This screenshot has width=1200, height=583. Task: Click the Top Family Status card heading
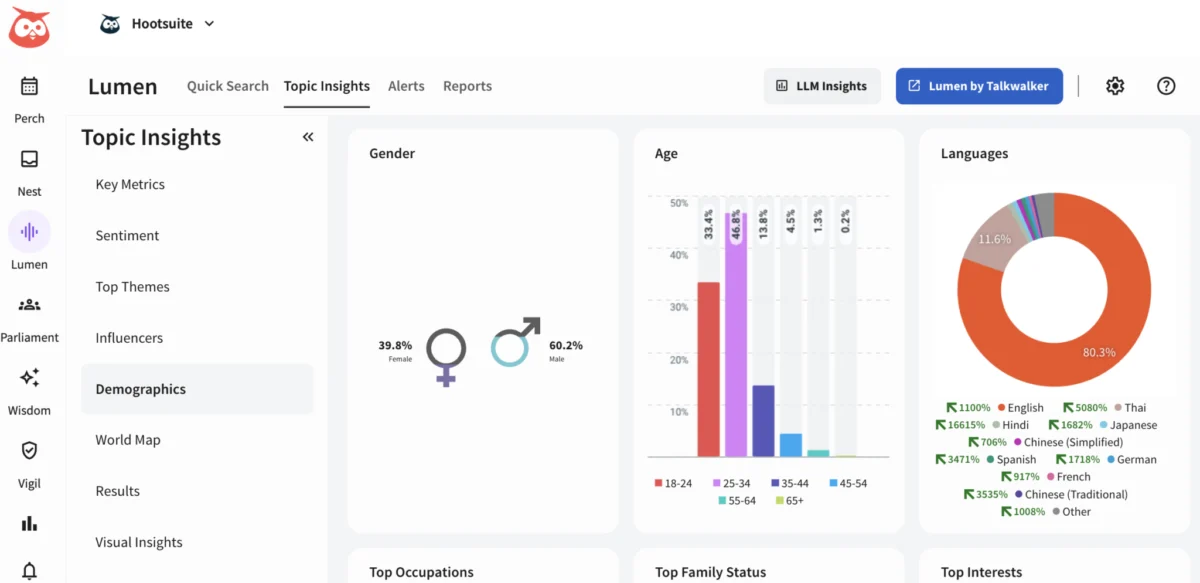click(710, 572)
